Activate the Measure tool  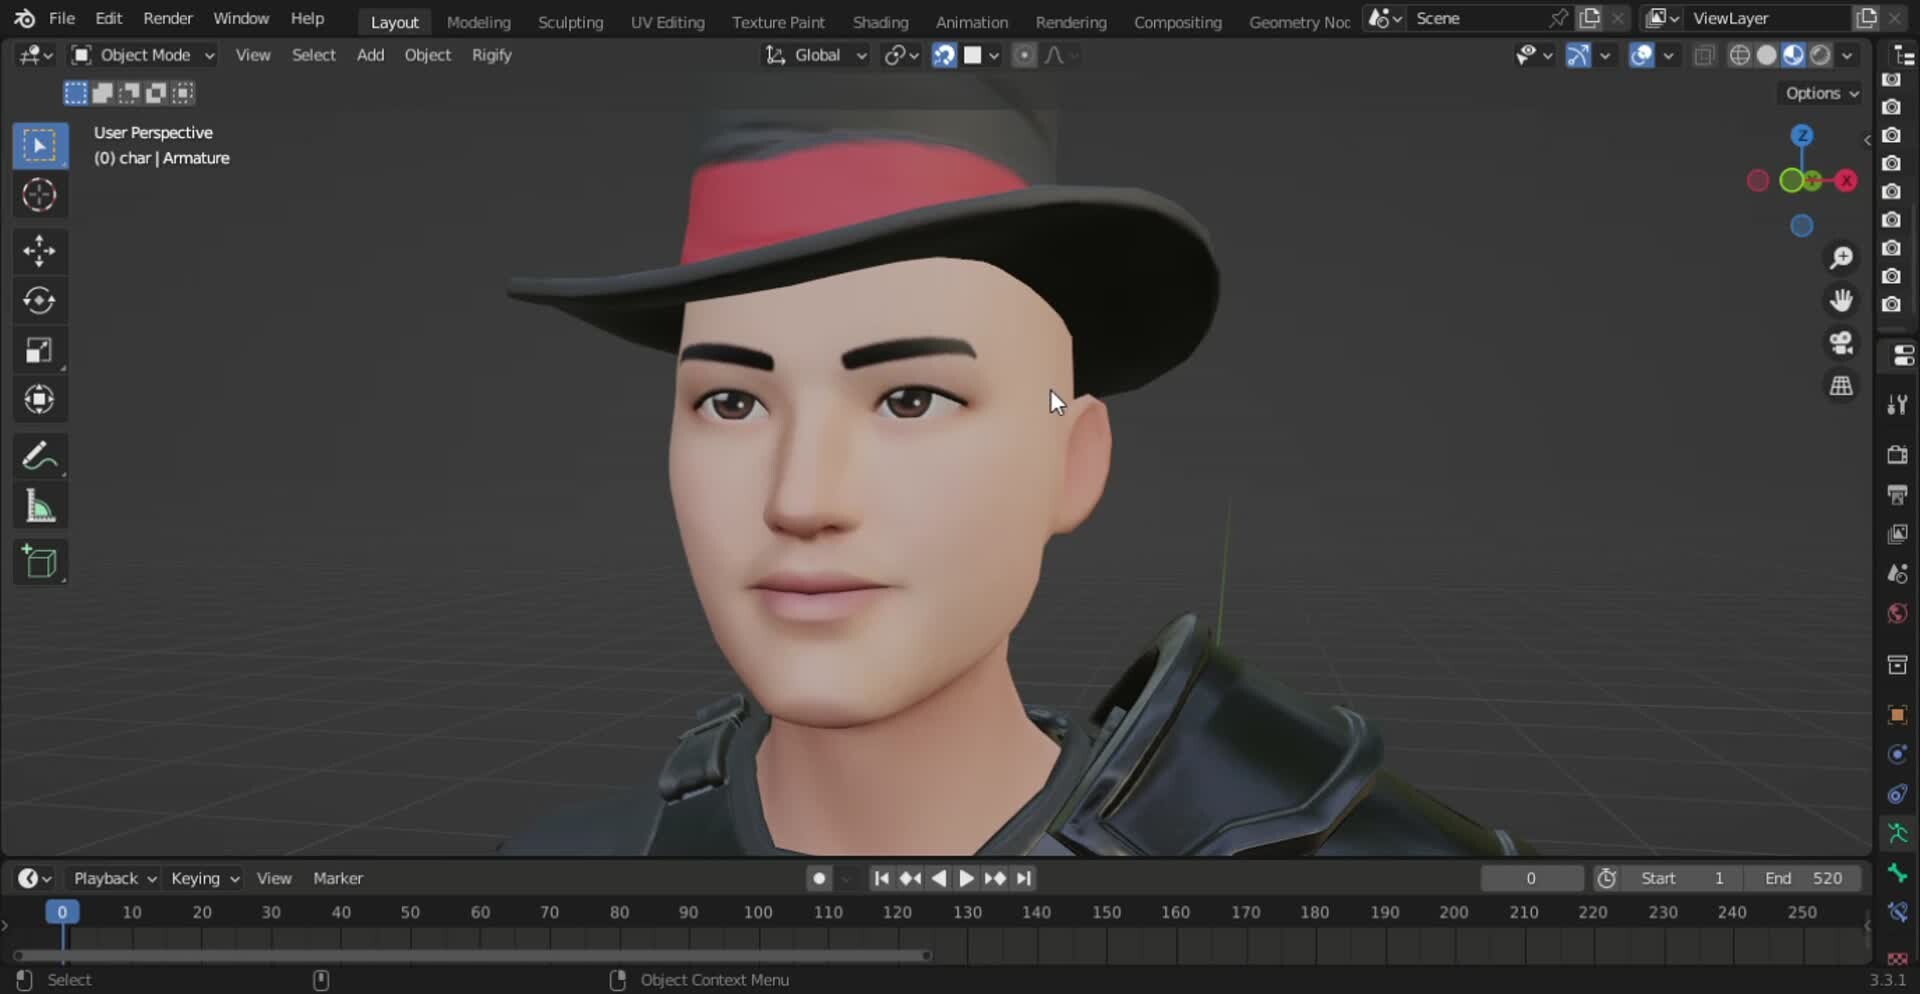tap(39, 506)
